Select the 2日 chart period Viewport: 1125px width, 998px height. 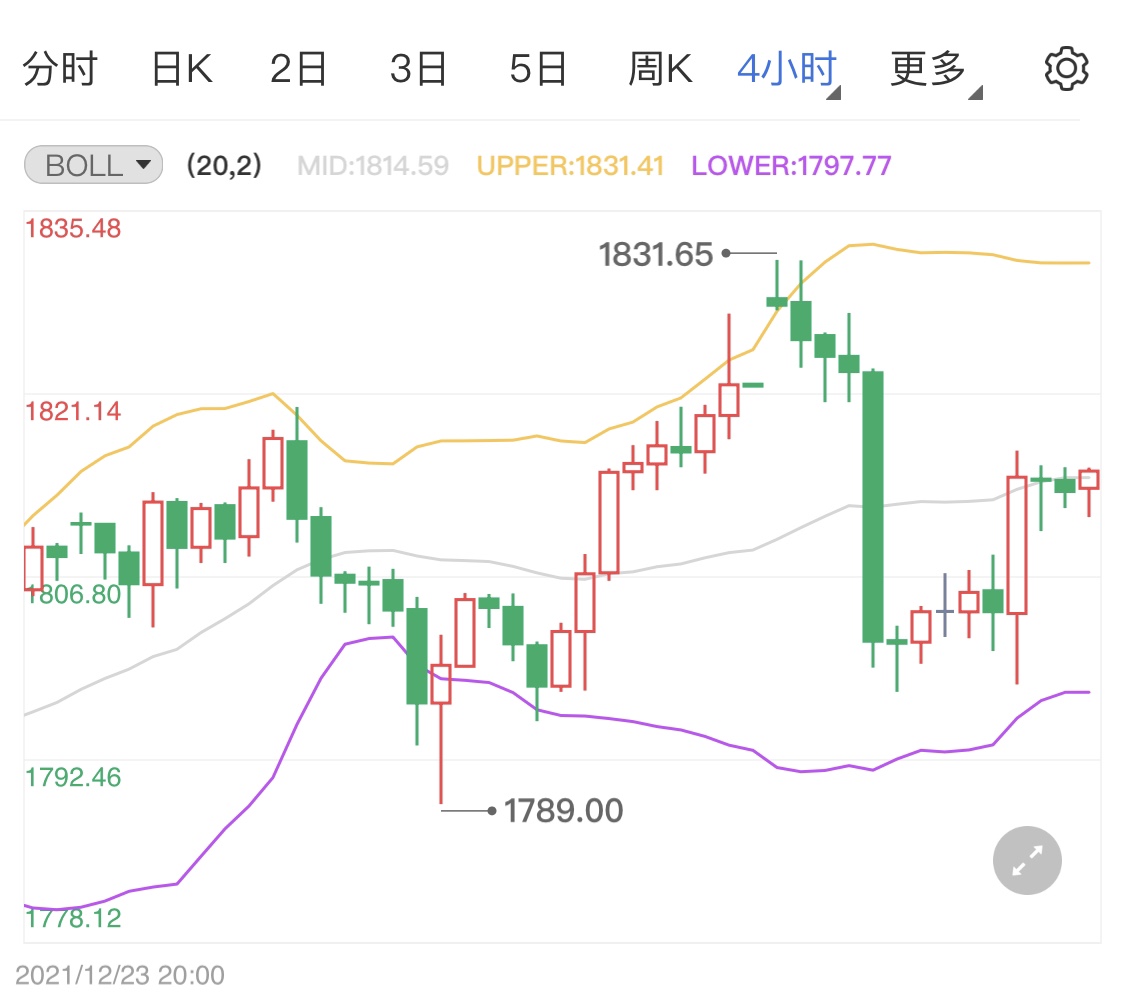click(298, 69)
